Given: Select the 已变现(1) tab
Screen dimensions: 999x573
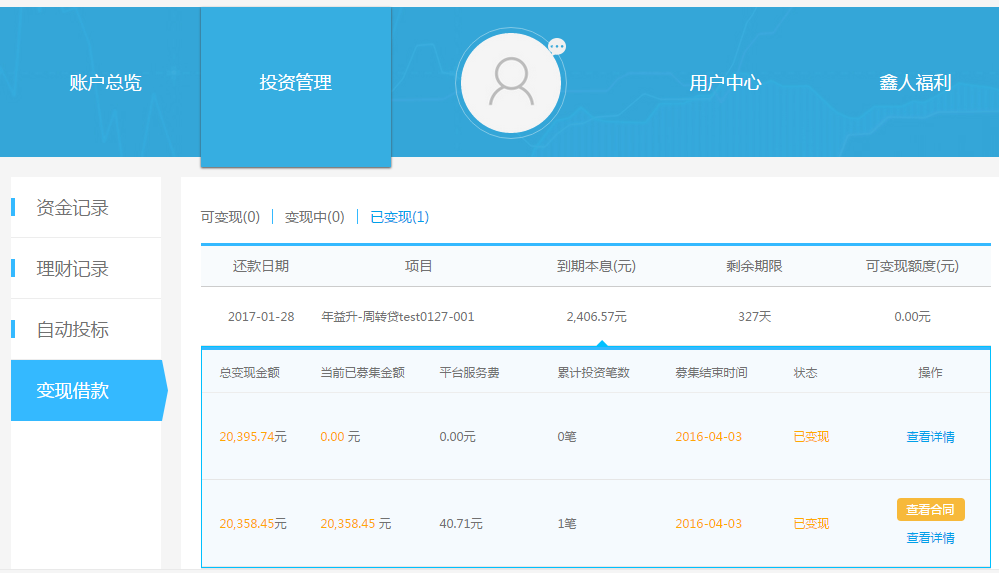Looking at the screenshot, I should point(399,217).
